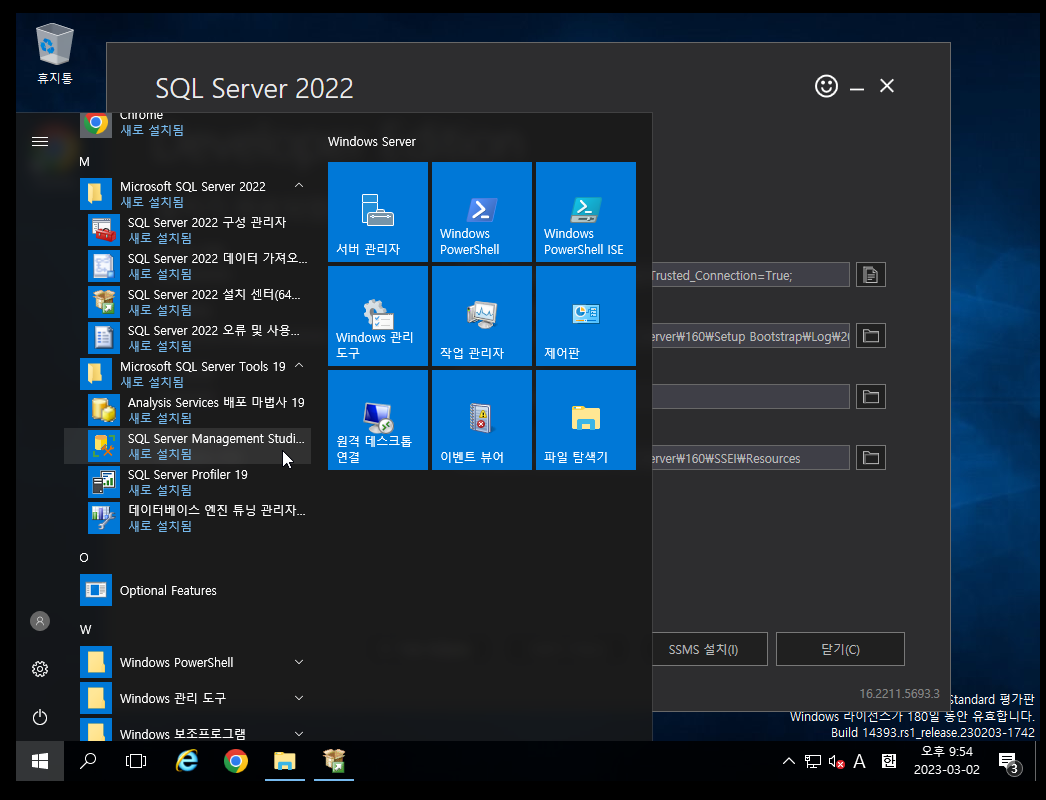Click the SSEI Resources path field
Screen dimensions: 1046x800
(x=750, y=458)
